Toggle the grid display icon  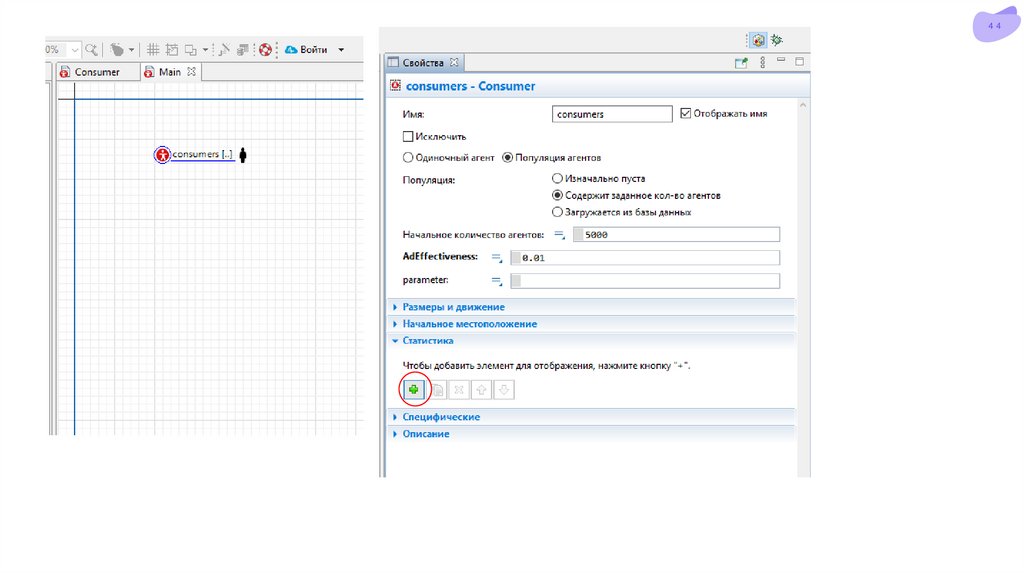point(153,50)
